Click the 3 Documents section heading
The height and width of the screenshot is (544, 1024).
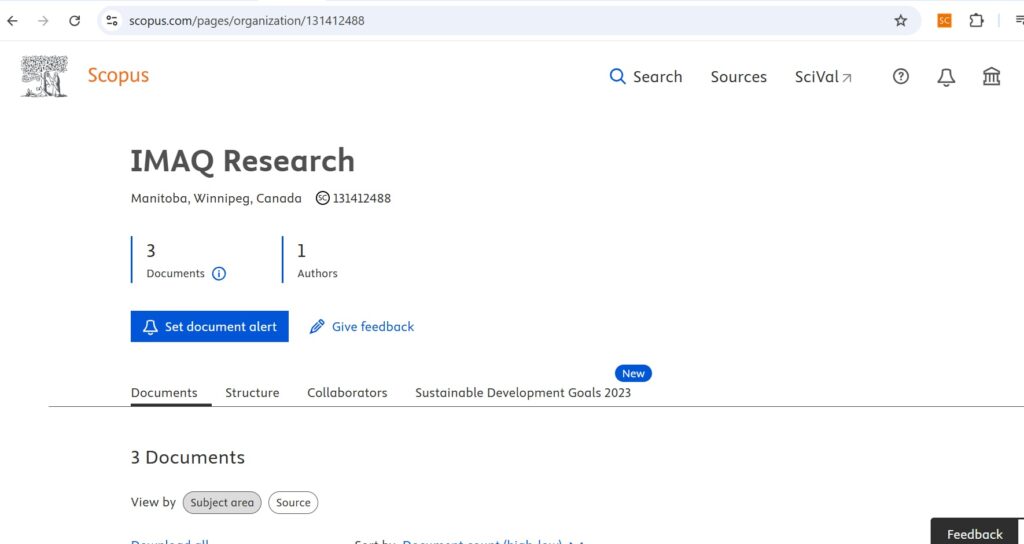pyautogui.click(x=188, y=457)
